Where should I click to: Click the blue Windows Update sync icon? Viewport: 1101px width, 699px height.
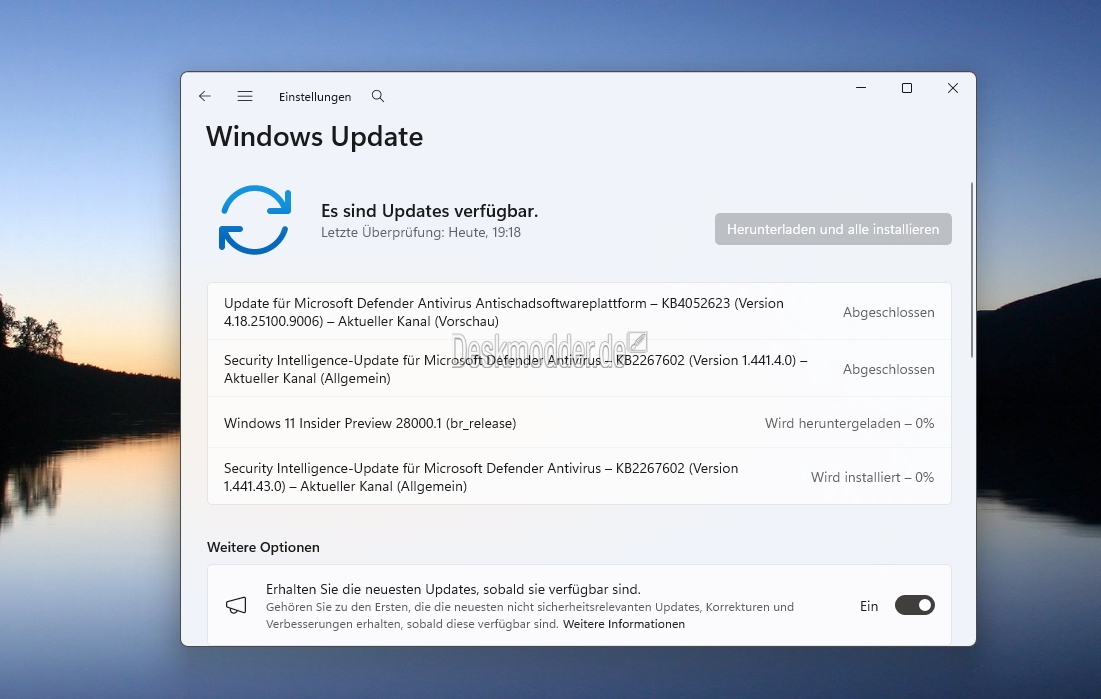tap(255, 220)
